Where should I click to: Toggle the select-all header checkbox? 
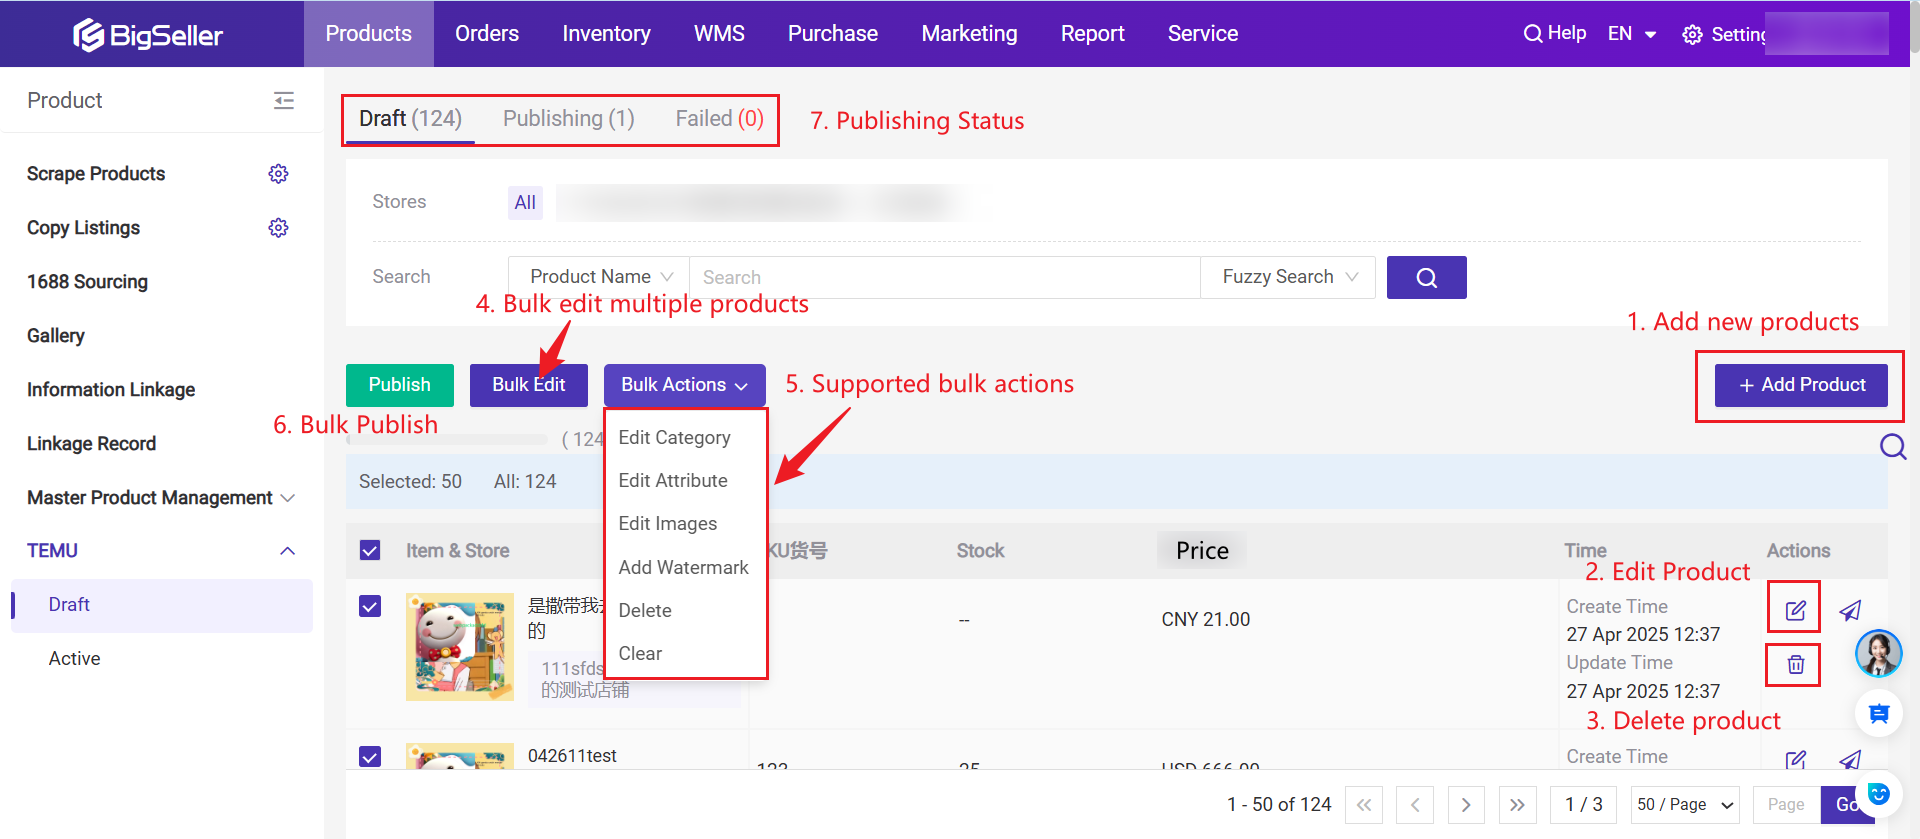pyautogui.click(x=370, y=550)
